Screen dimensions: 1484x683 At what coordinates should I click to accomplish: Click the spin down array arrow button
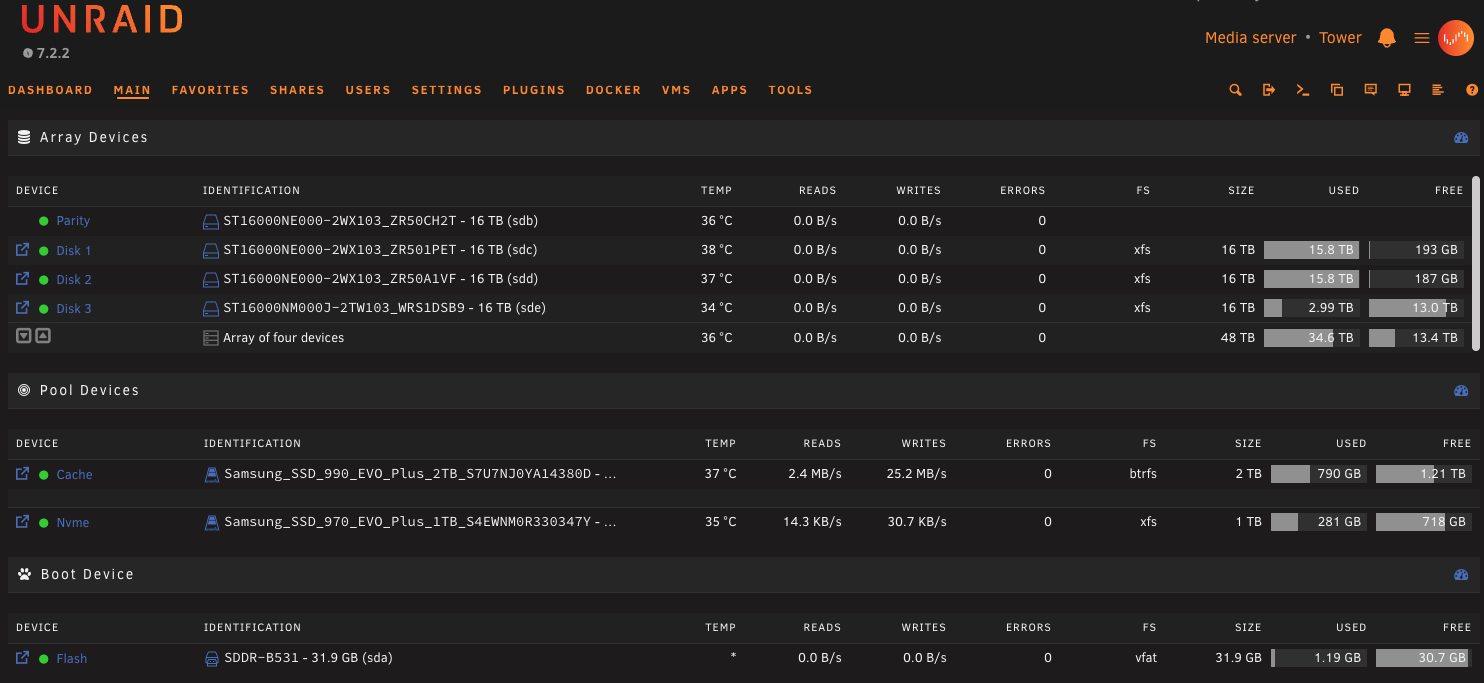coord(24,336)
